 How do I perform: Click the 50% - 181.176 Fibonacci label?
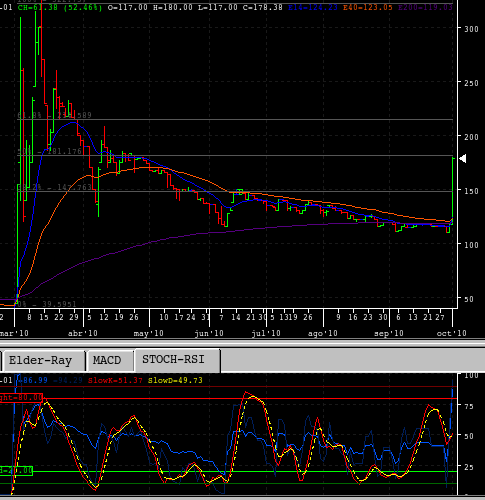pyautogui.click(x=50, y=151)
